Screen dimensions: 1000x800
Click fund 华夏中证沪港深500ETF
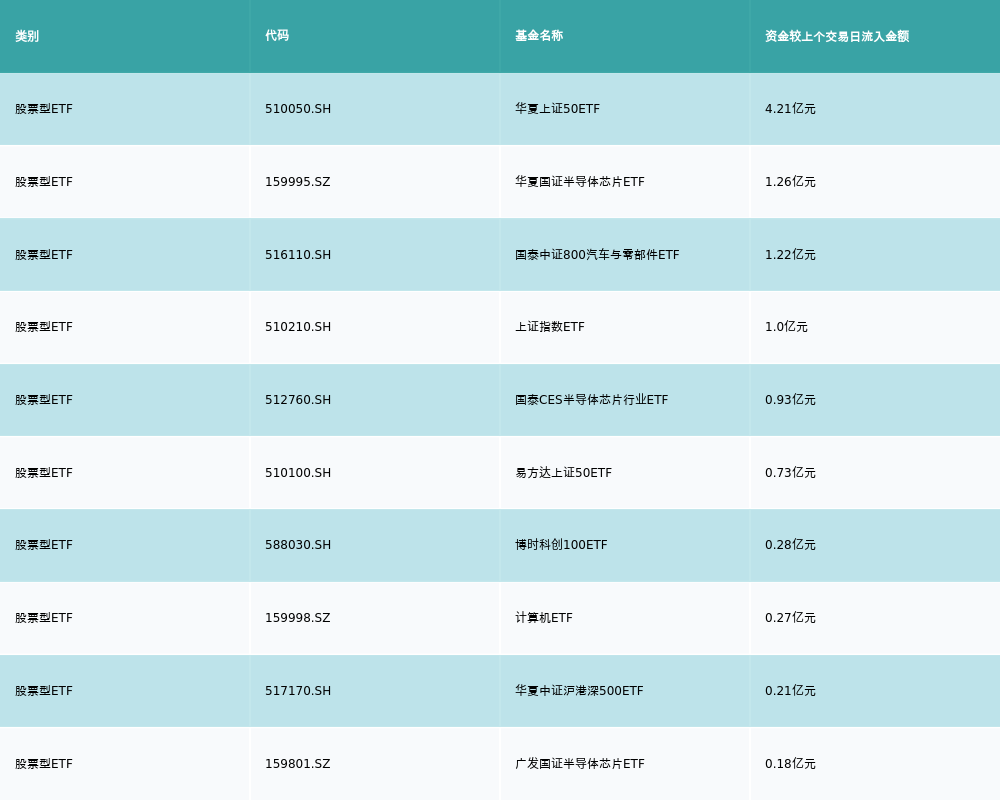coord(579,691)
